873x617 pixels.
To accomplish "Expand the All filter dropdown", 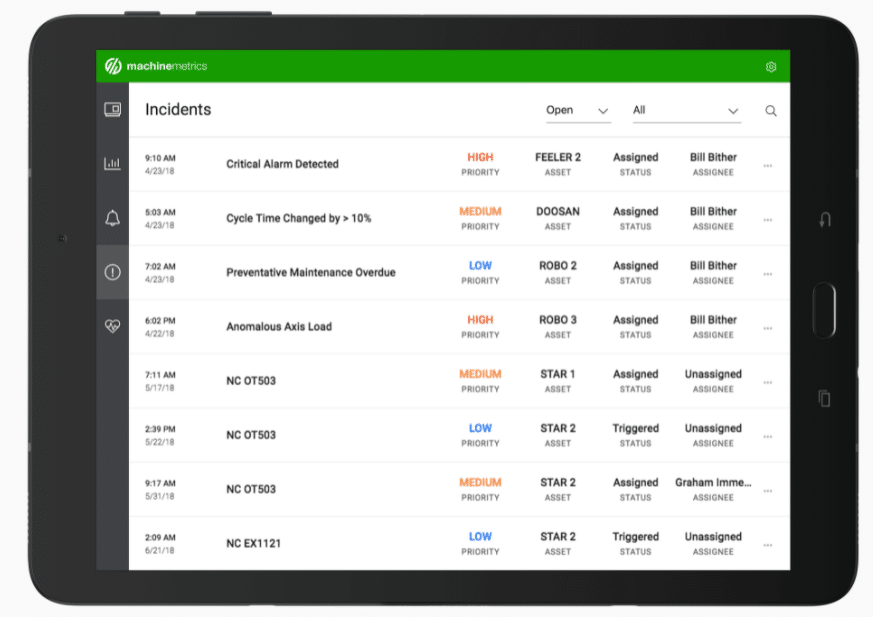I will 686,110.
